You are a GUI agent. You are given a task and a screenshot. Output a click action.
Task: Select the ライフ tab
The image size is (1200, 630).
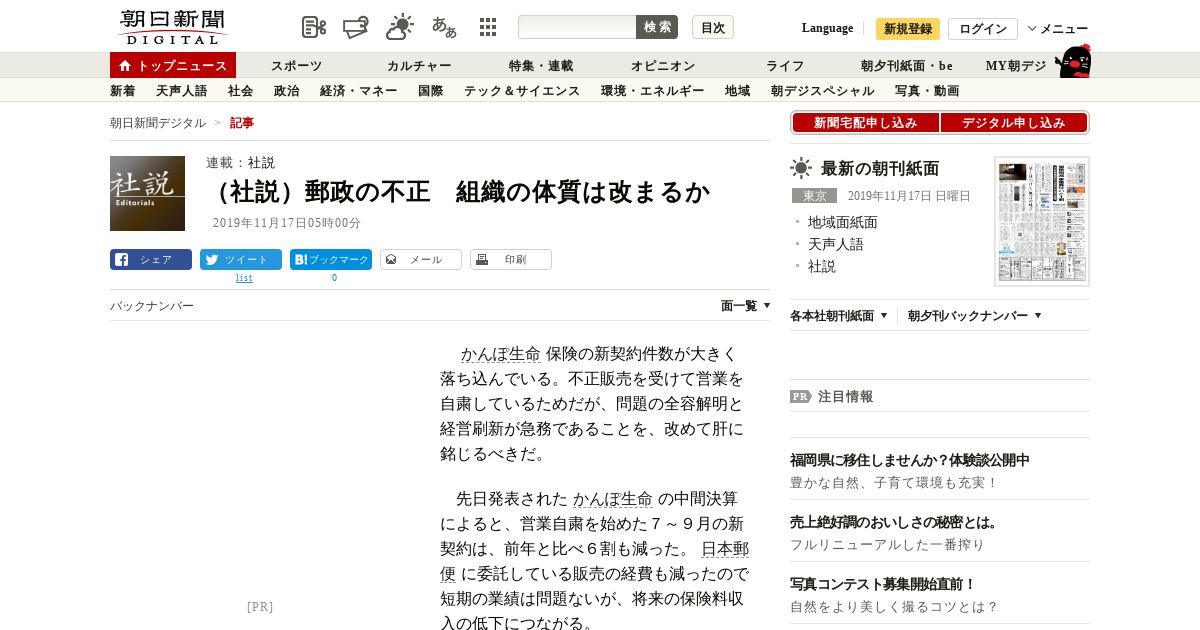785,66
